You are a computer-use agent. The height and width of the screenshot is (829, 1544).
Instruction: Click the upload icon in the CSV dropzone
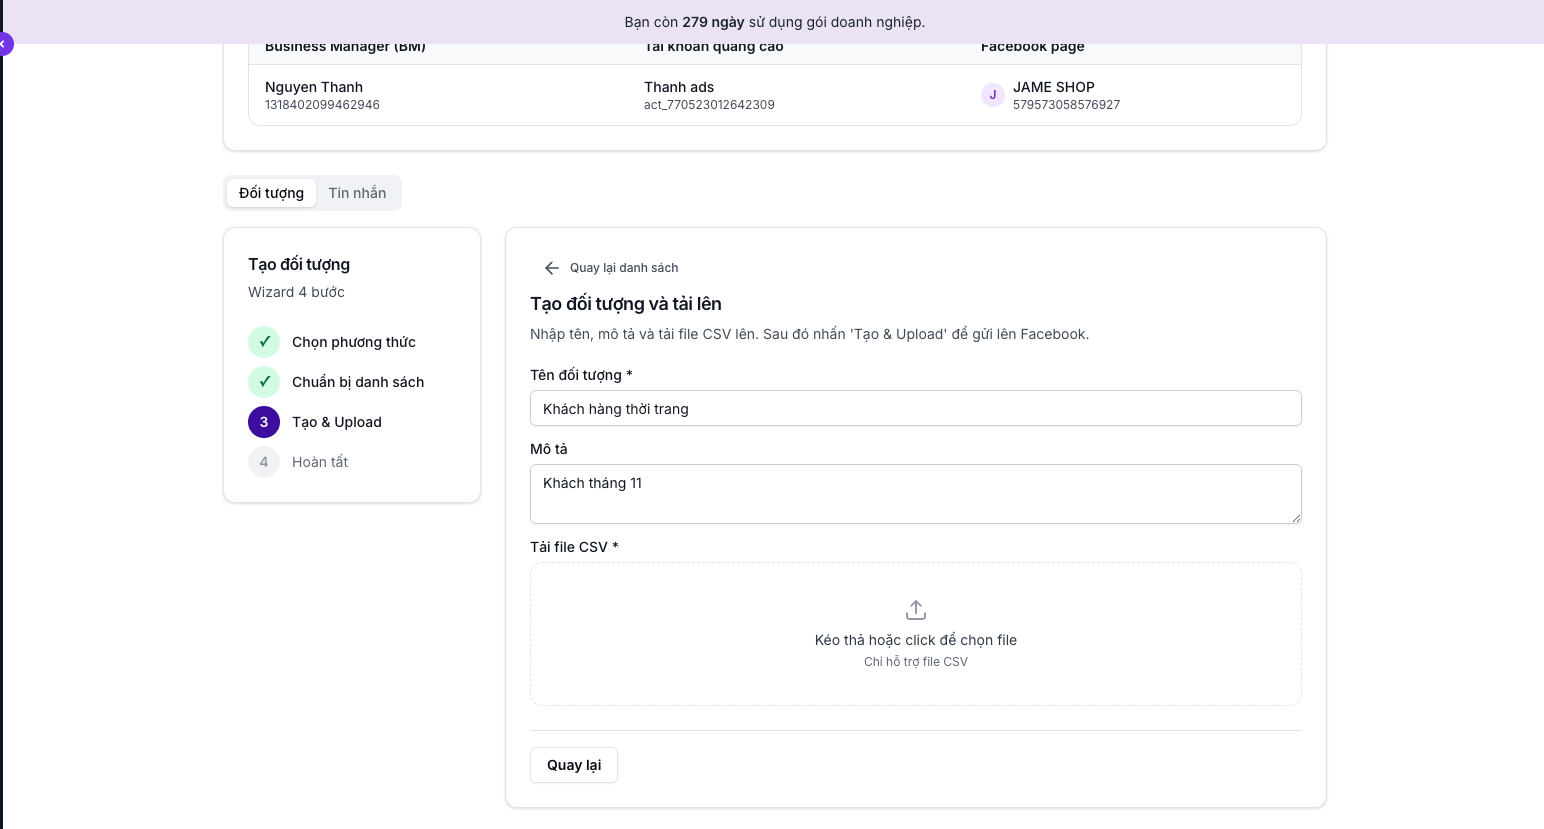pyautogui.click(x=915, y=609)
